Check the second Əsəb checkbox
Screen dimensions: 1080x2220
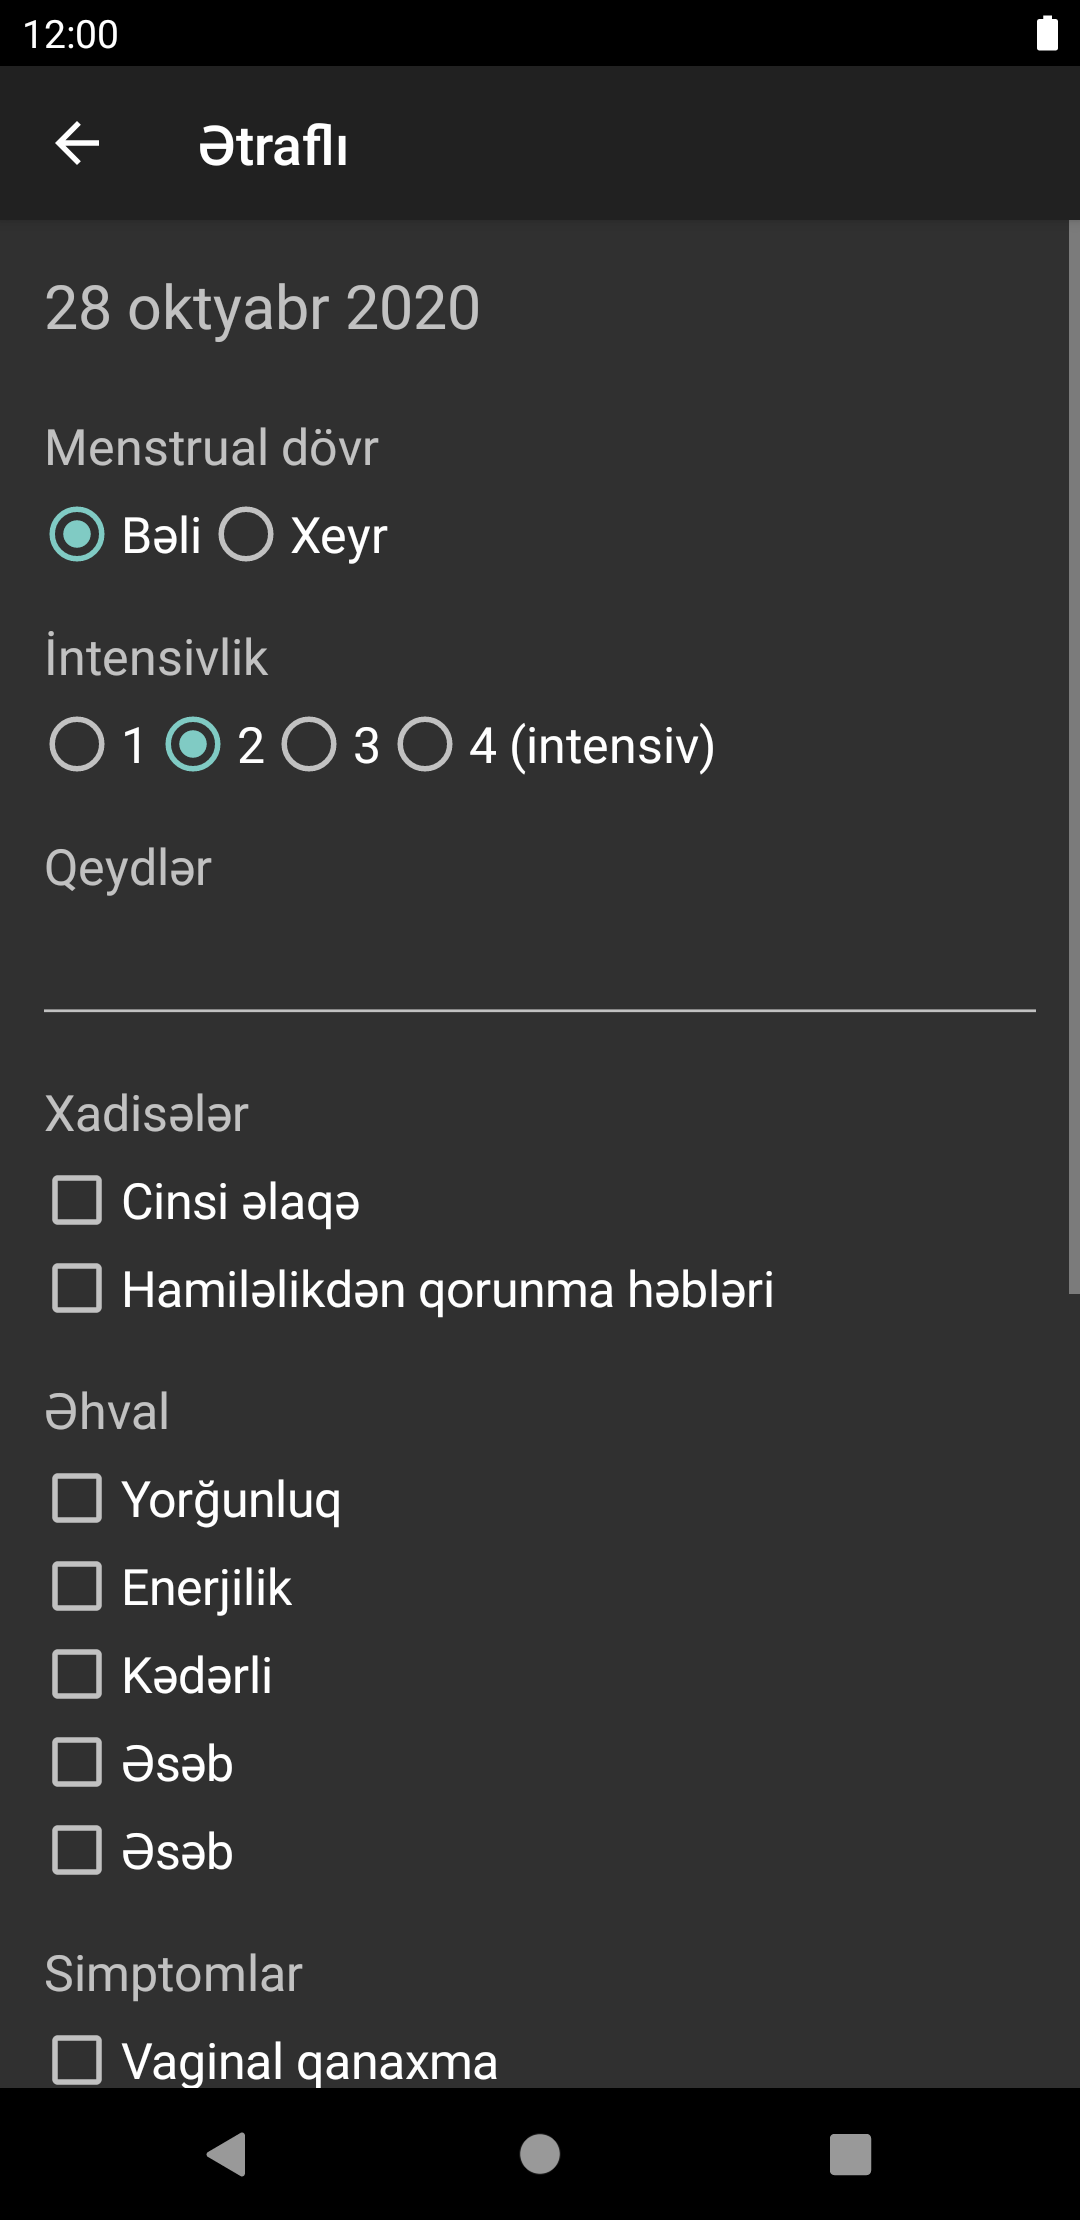77,1850
